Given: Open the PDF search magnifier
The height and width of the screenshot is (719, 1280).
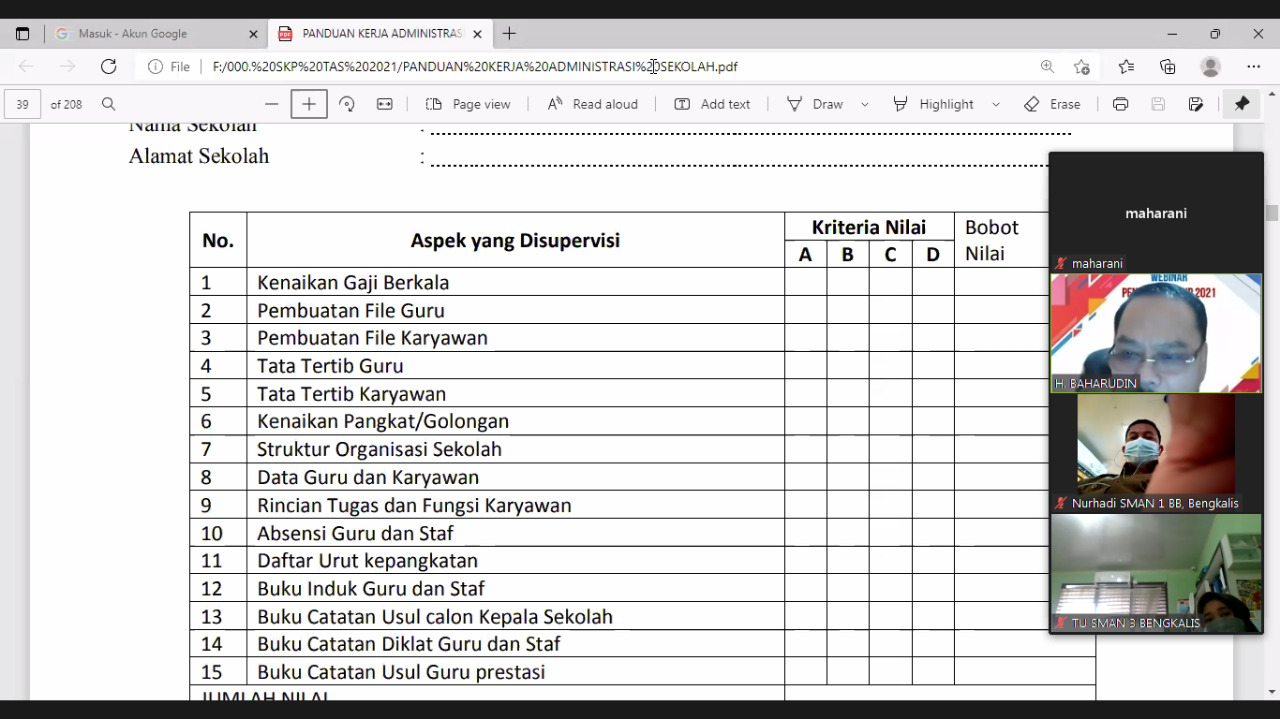Looking at the screenshot, I should click(109, 104).
